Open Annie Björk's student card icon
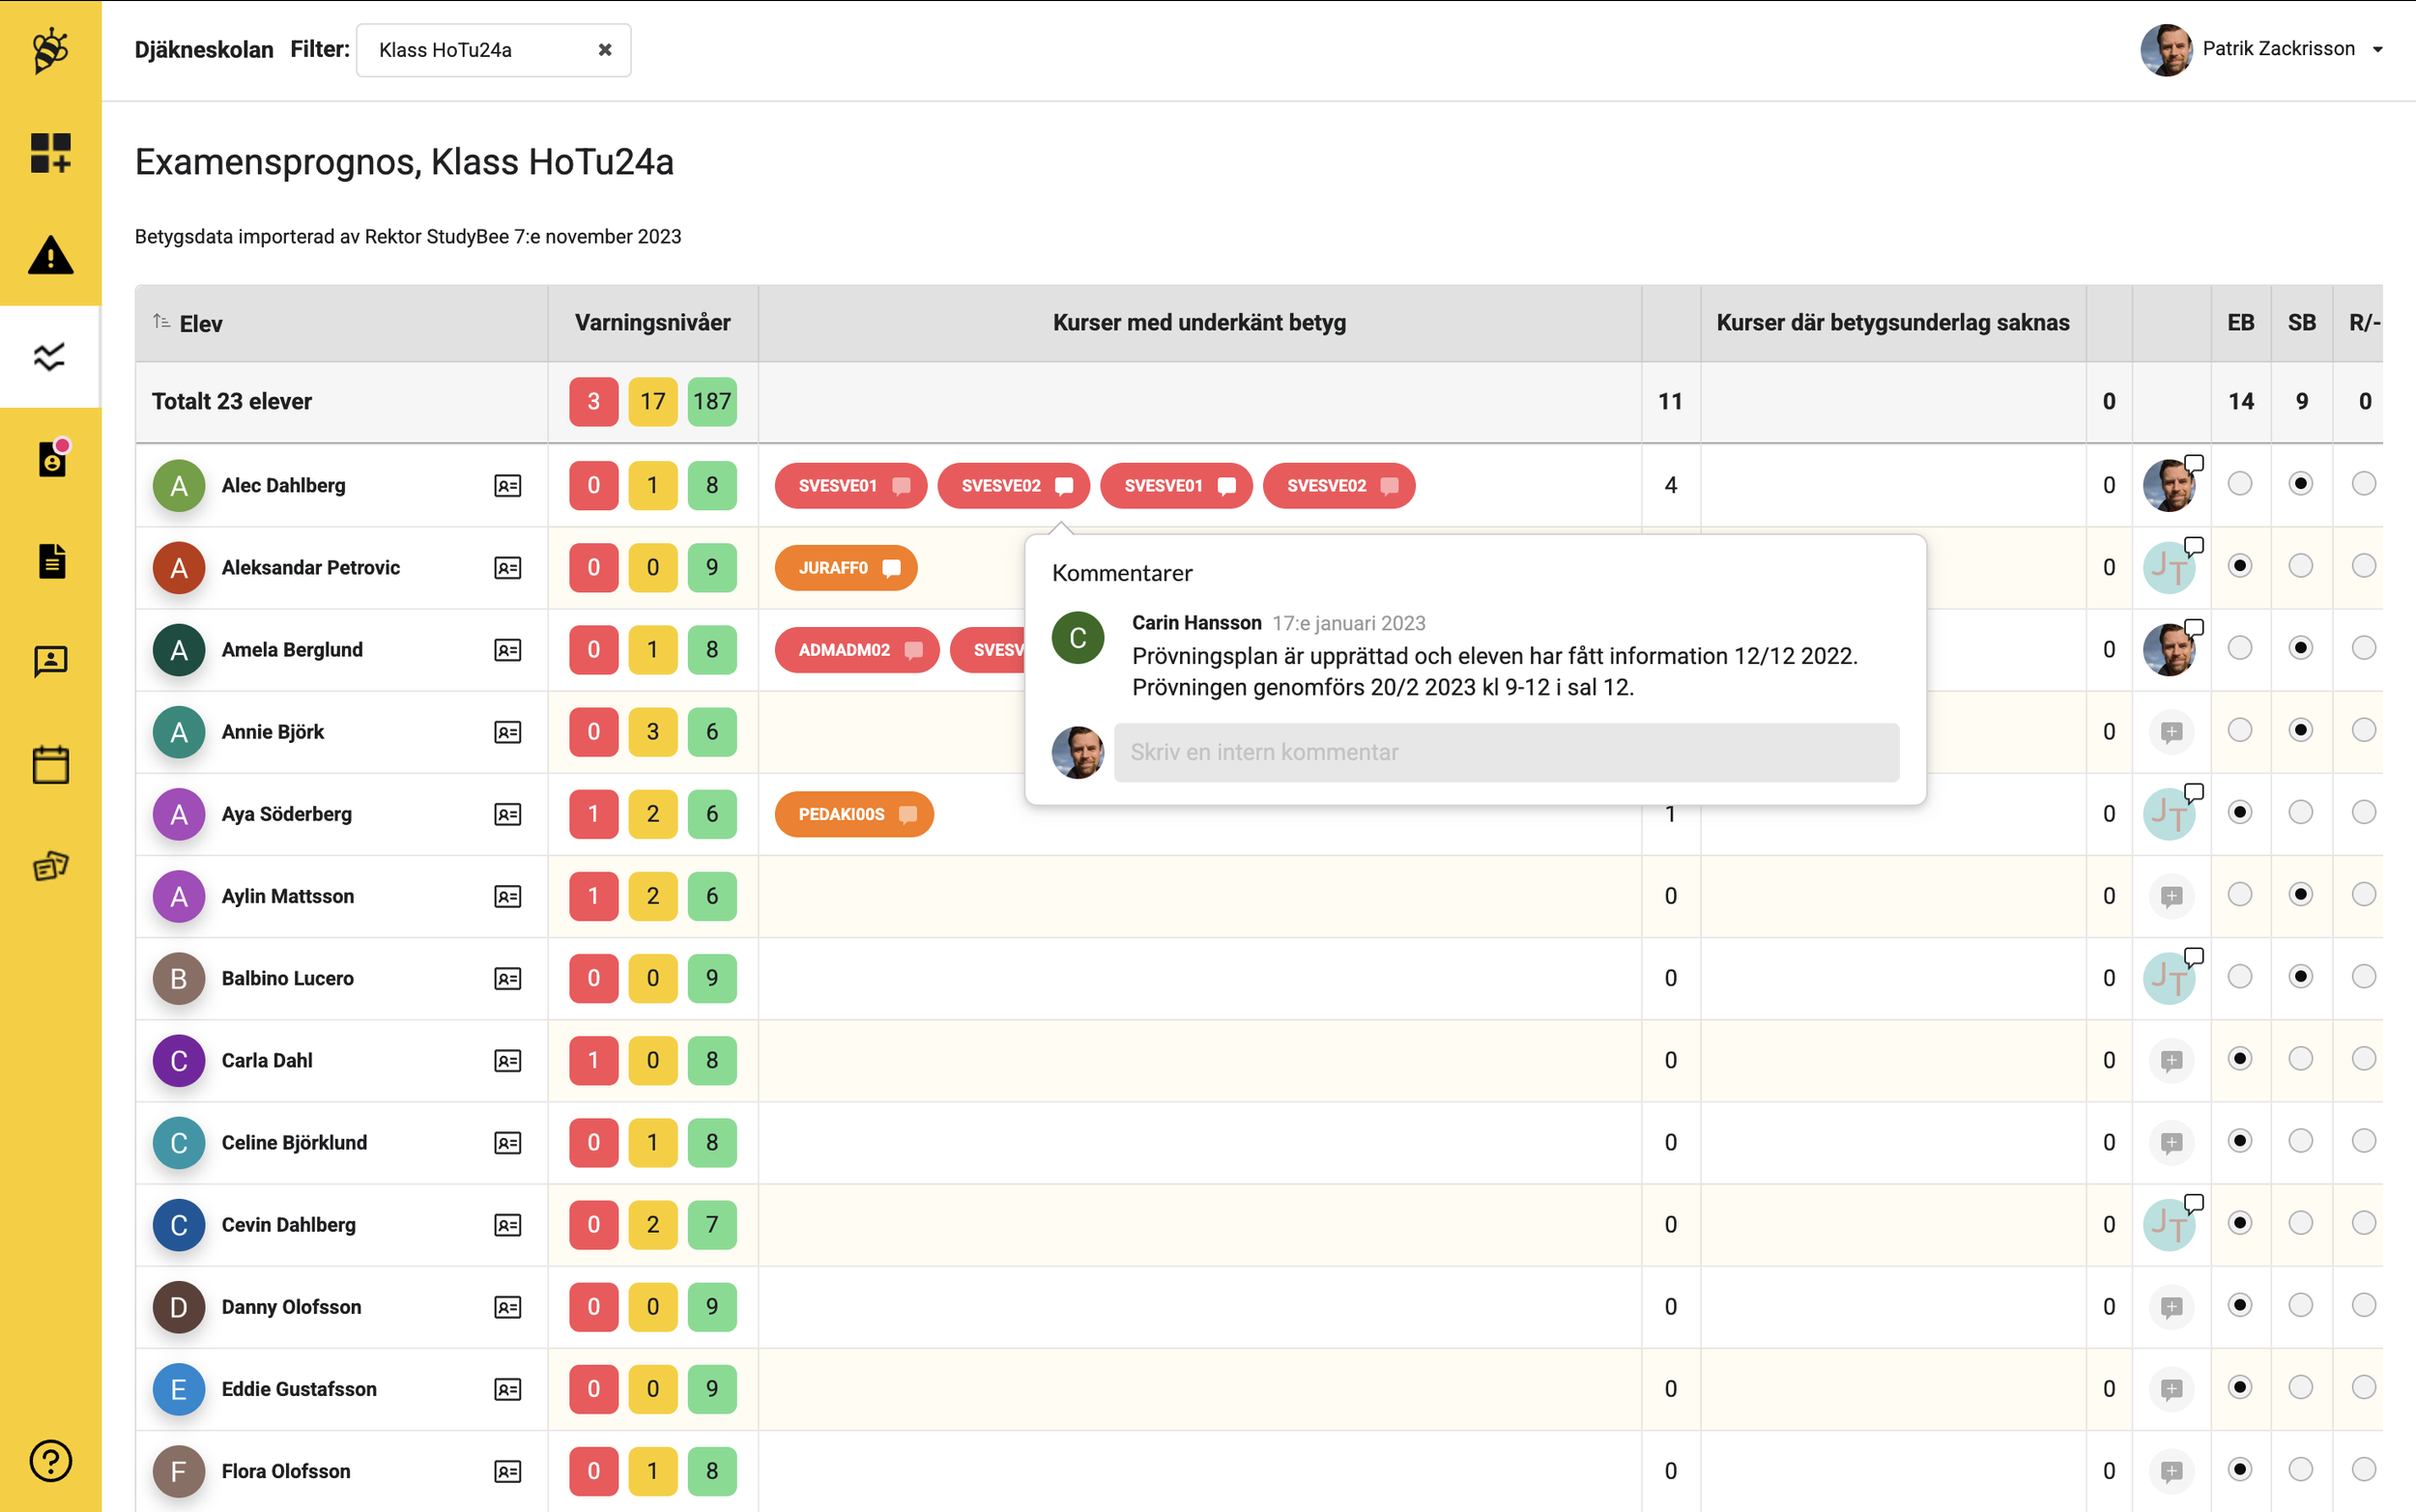 pyautogui.click(x=508, y=732)
